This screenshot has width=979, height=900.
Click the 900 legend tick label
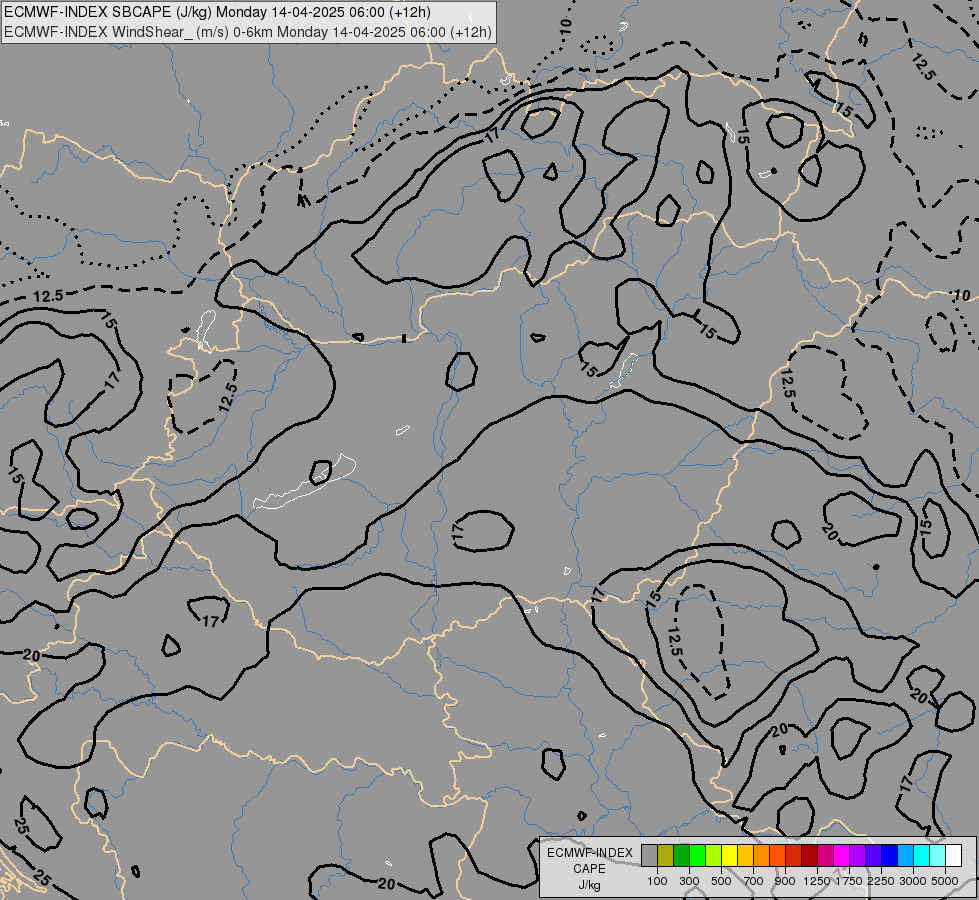pos(785,881)
